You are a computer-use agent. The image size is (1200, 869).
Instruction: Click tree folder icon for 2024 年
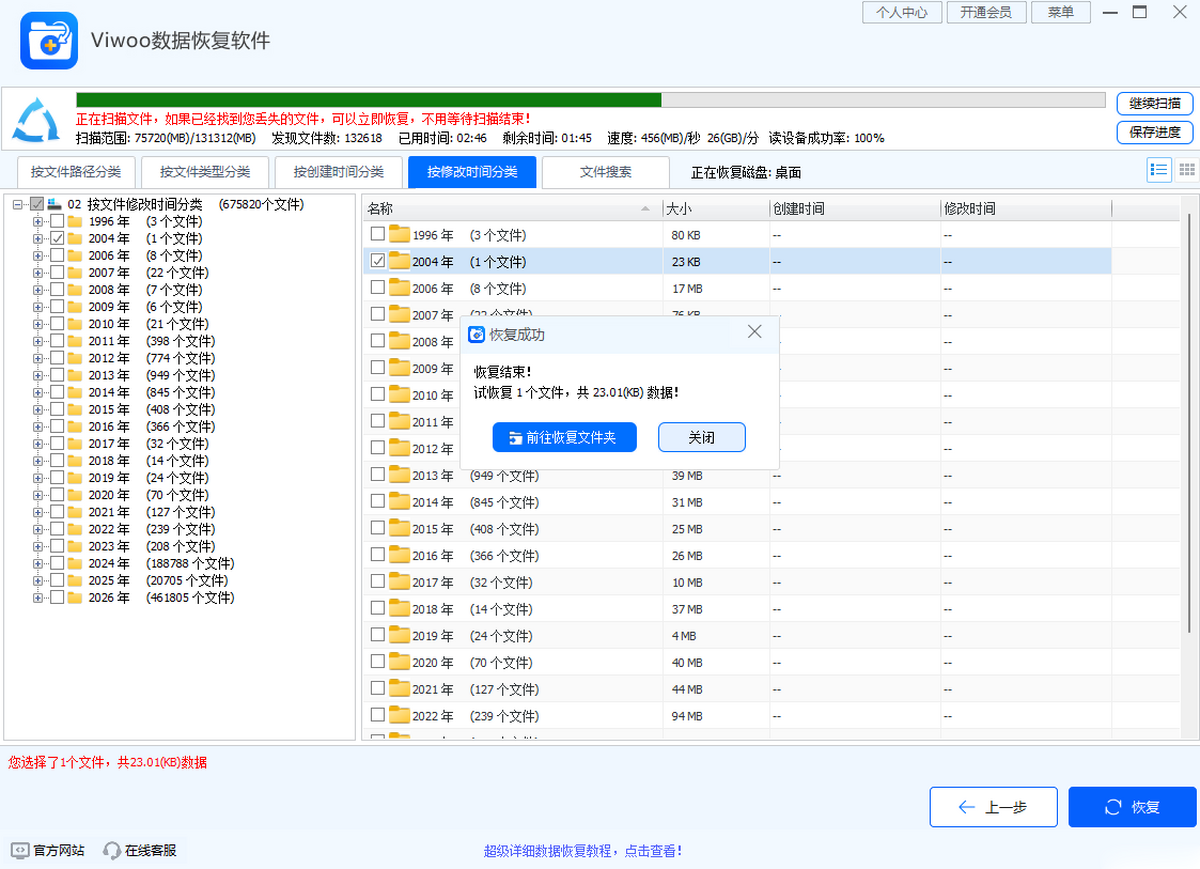tap(75, 563)
